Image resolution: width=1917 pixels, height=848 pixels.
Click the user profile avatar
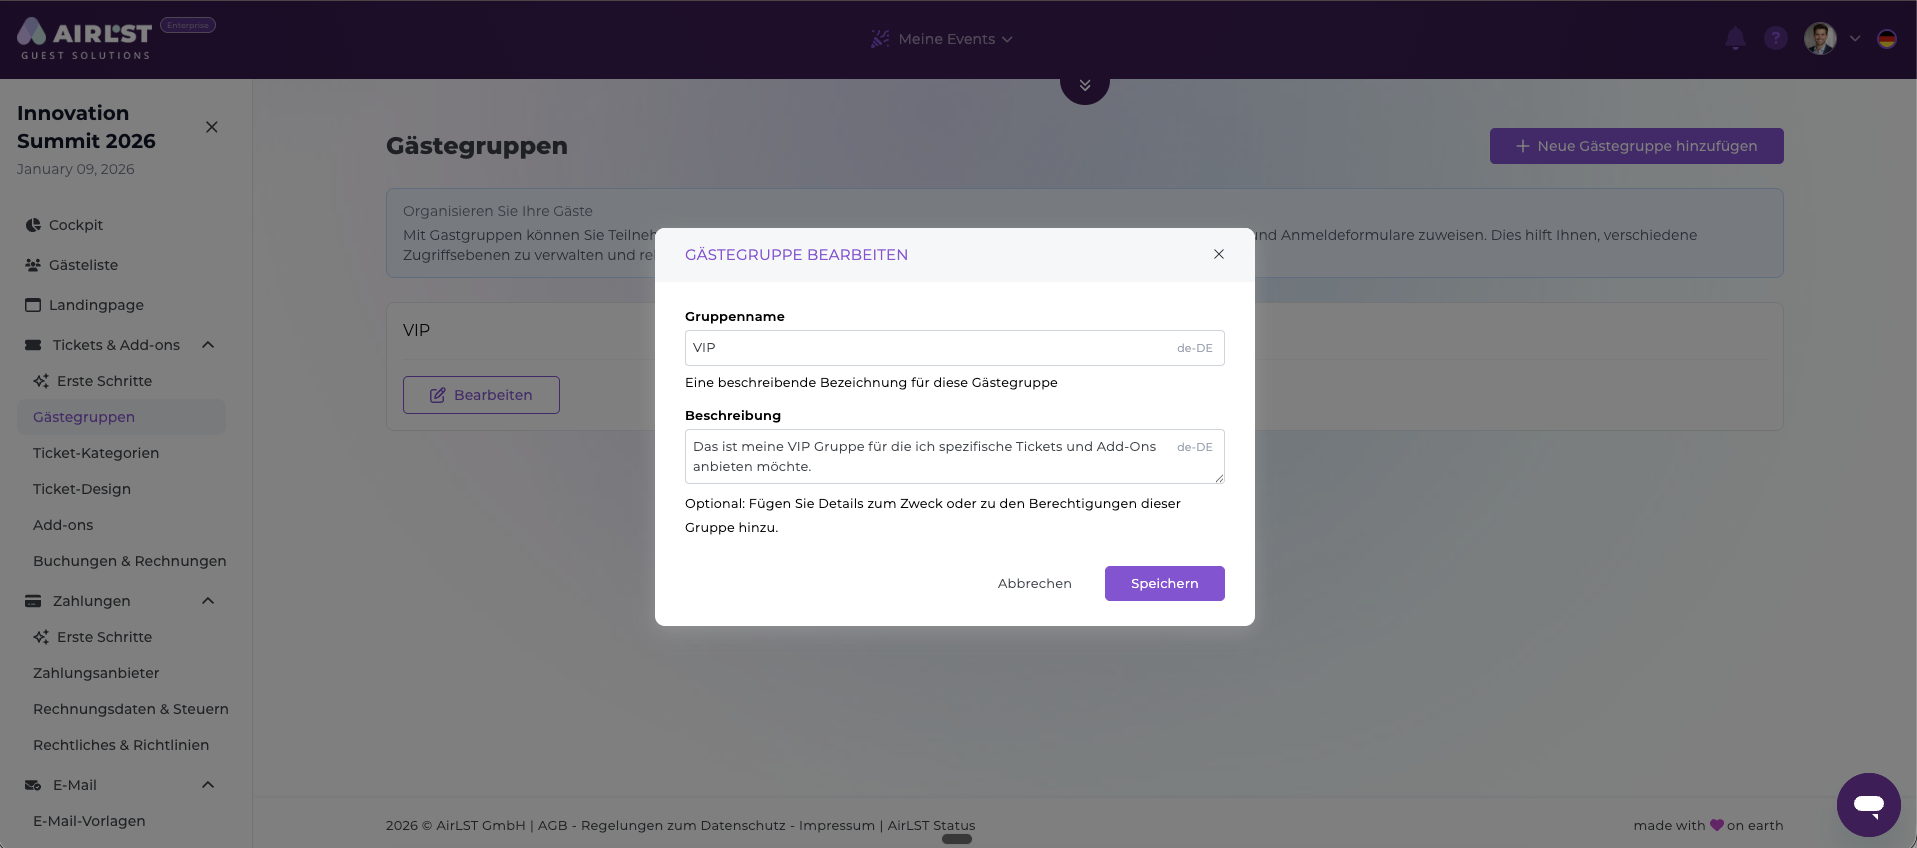(x=1820, y=39)
